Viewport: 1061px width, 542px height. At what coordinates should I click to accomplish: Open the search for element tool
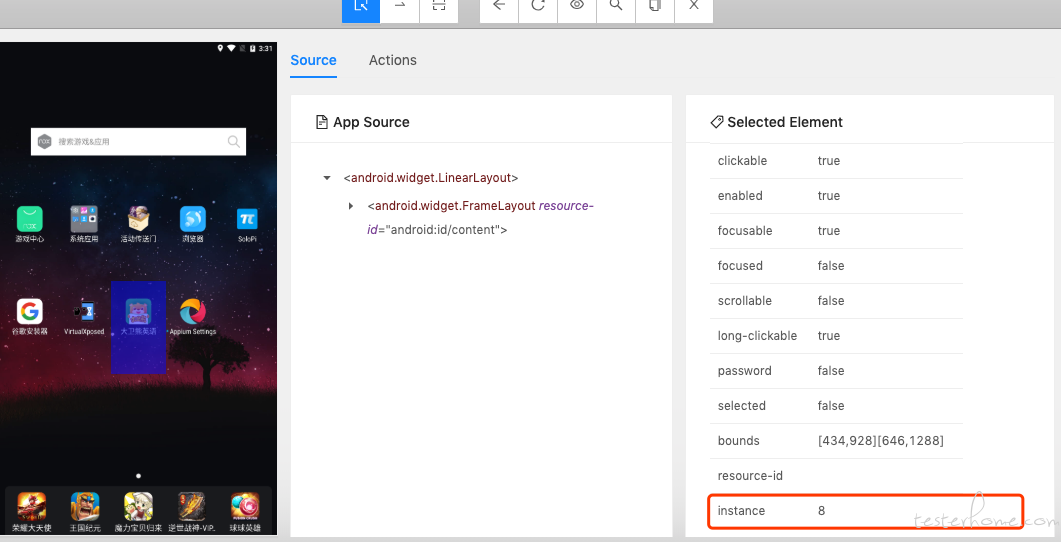pyautogui.click(x=616, y=7)
